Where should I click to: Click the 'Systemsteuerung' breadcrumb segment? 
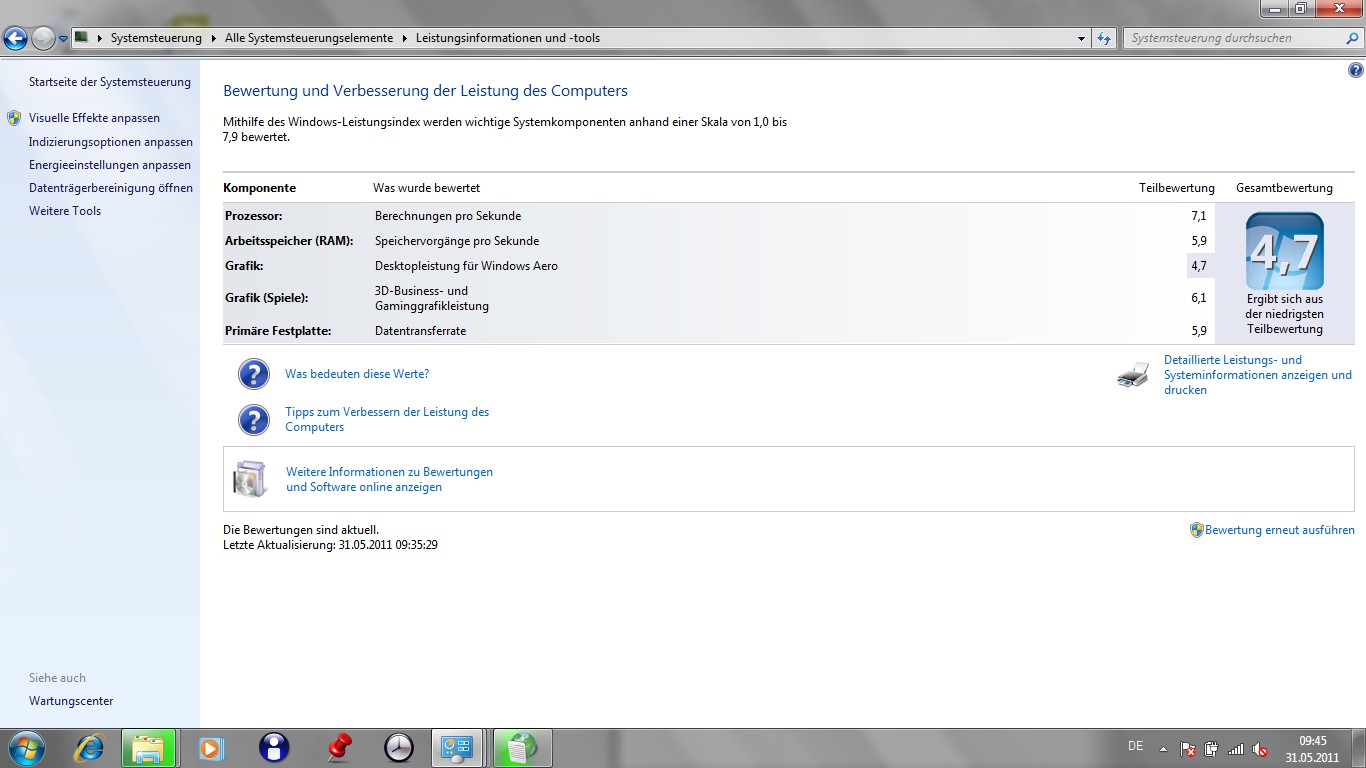pyautogui.click(x=156, y=38)
